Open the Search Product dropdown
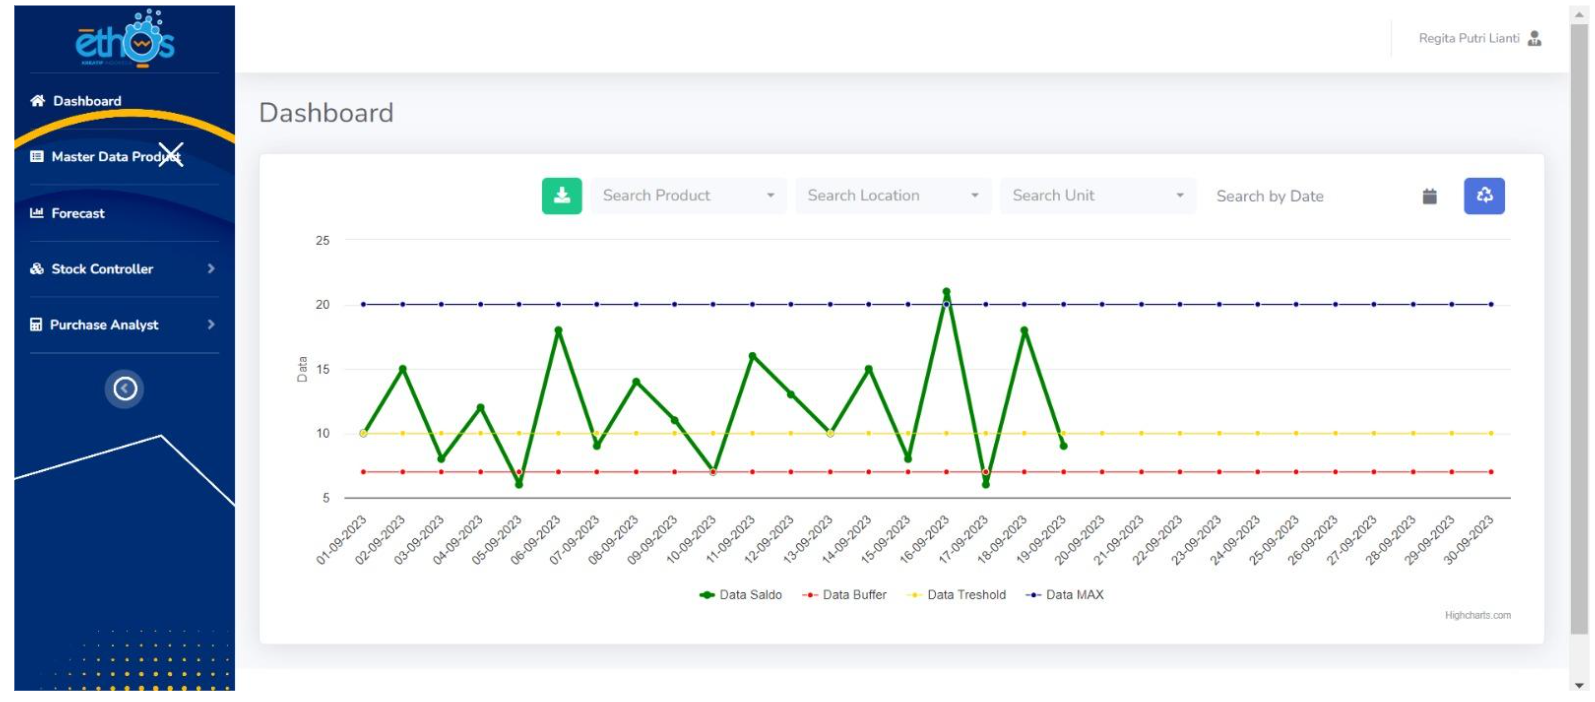The height and width of the screenshot is (702, 1595). 687,196
